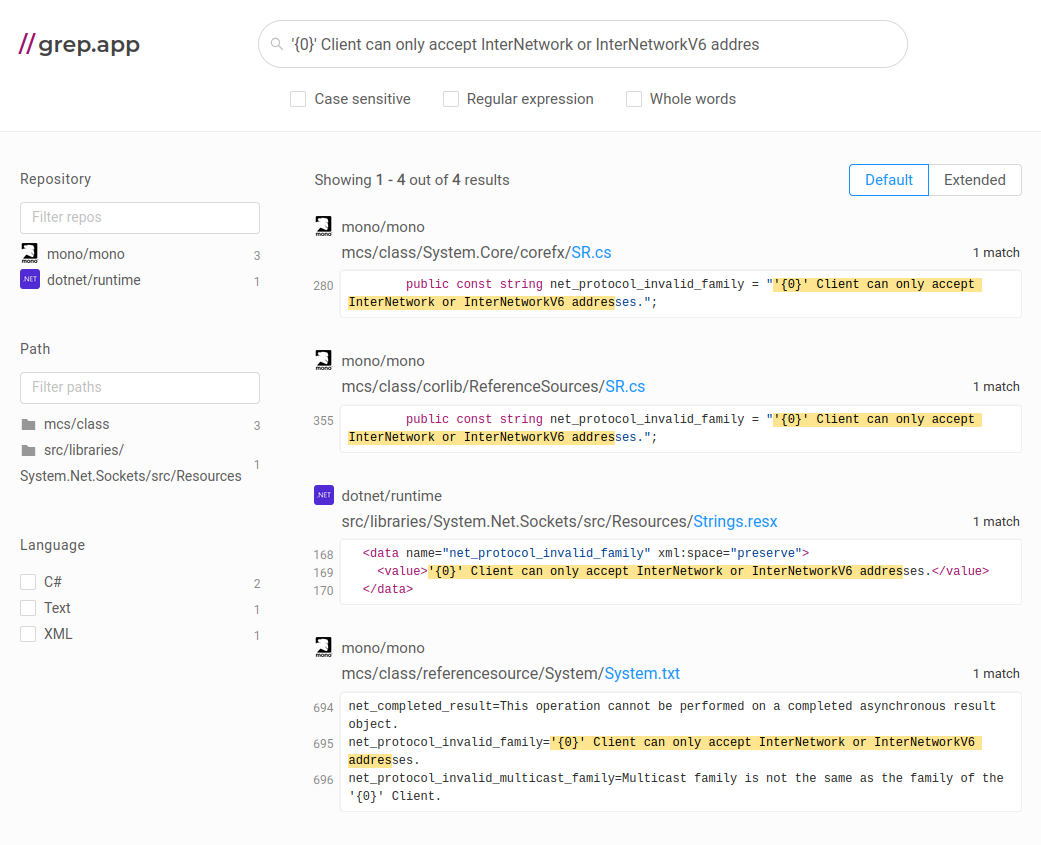Click .NET logo above the Strings.resx result
1041x845 pixels.
pos(324,495)
